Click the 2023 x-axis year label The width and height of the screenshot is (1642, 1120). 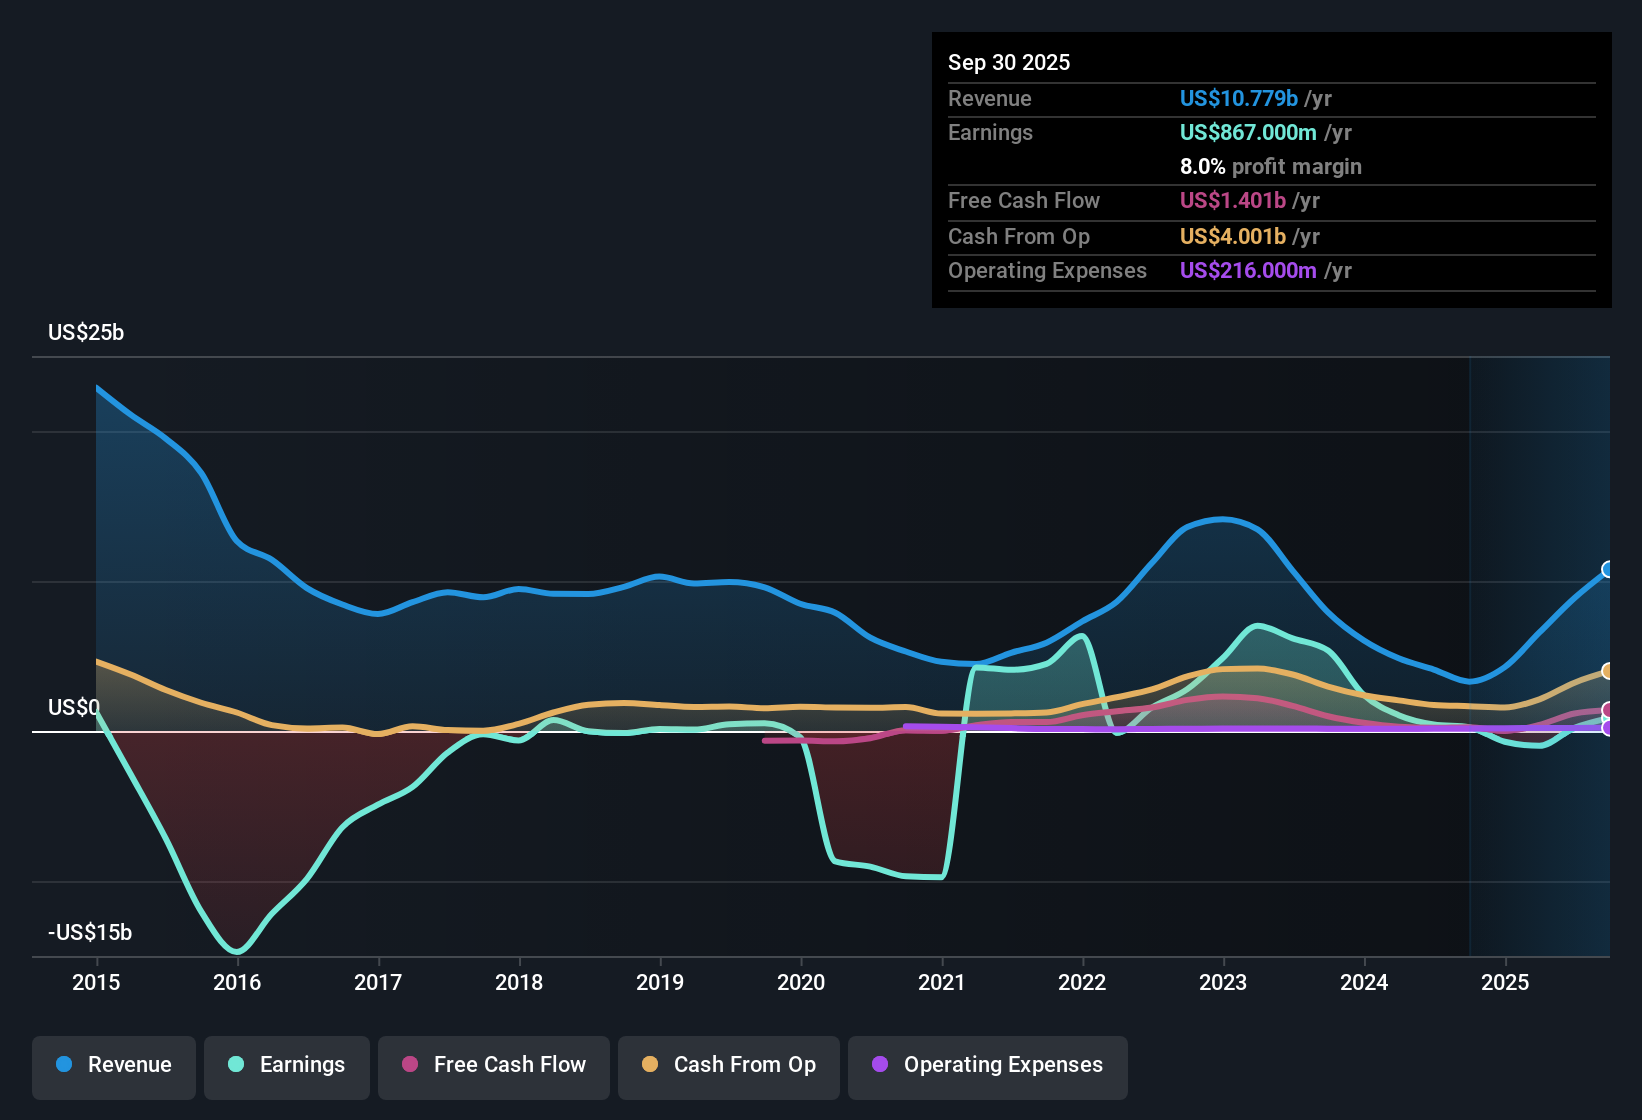point(1223,982)
